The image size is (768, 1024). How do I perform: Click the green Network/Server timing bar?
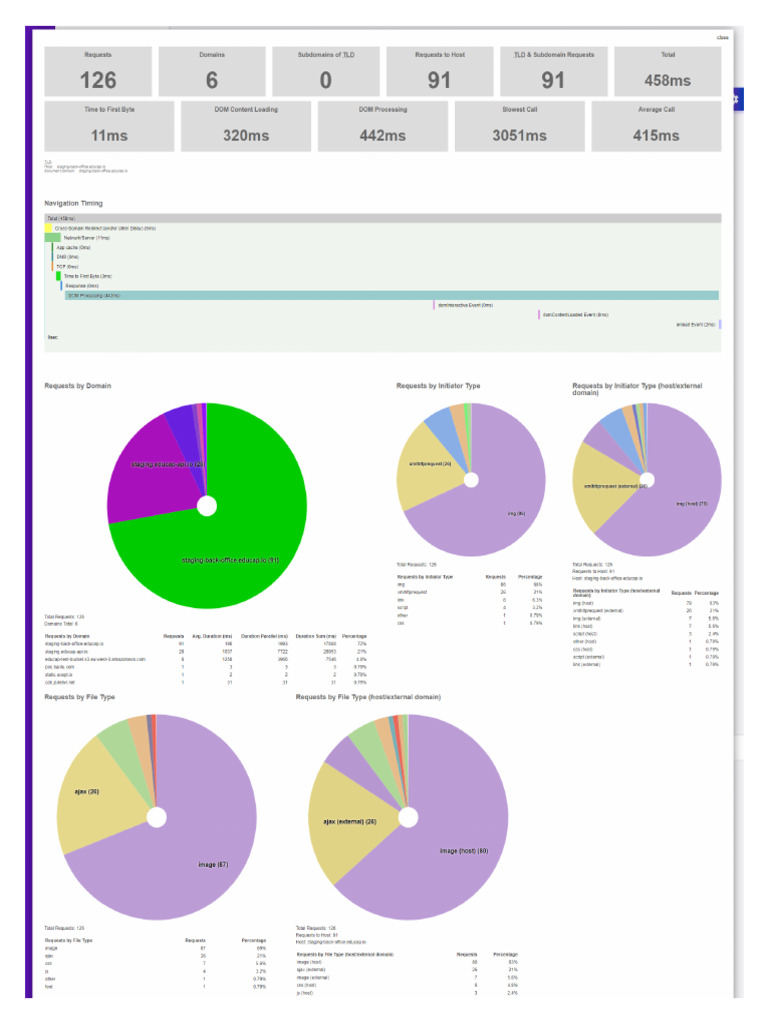coord(52,238)
